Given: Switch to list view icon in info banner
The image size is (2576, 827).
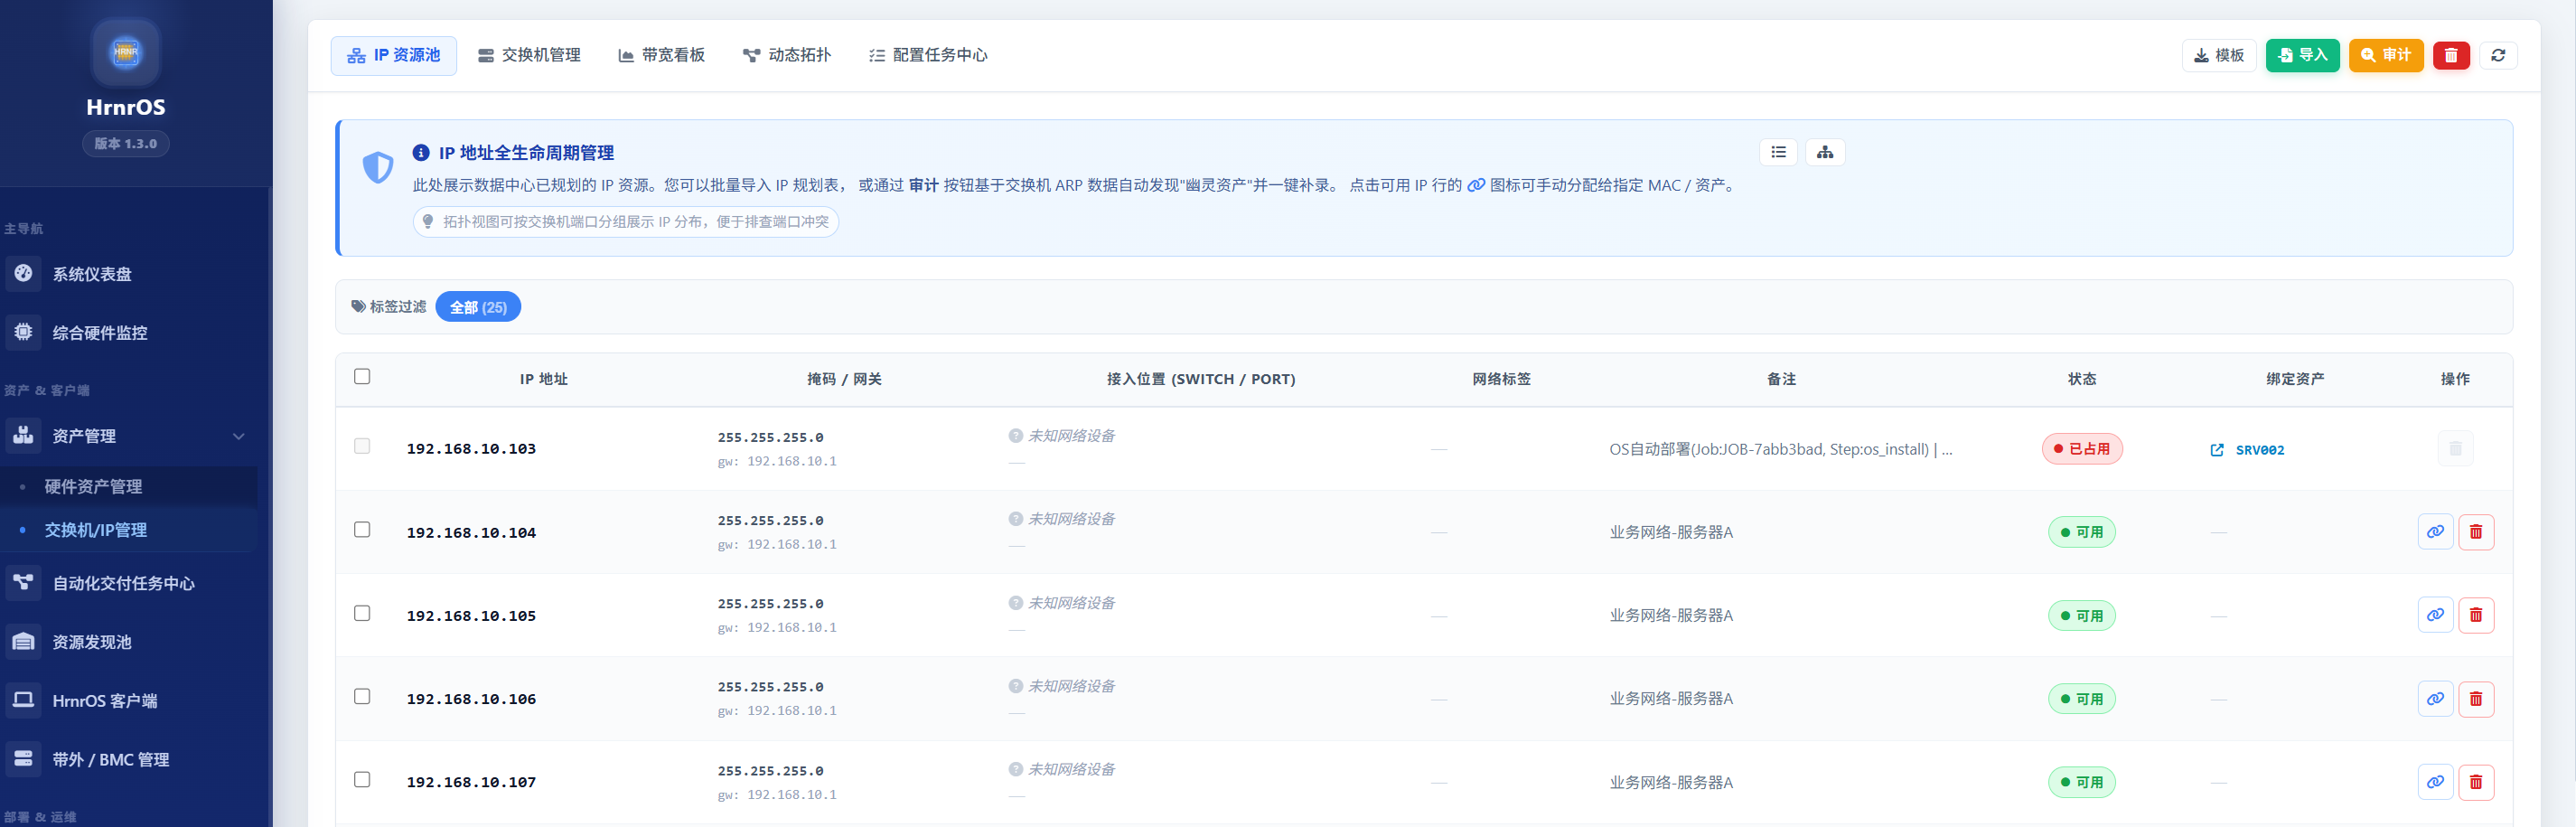Looking at the screenshot, I should (1777, 152).
